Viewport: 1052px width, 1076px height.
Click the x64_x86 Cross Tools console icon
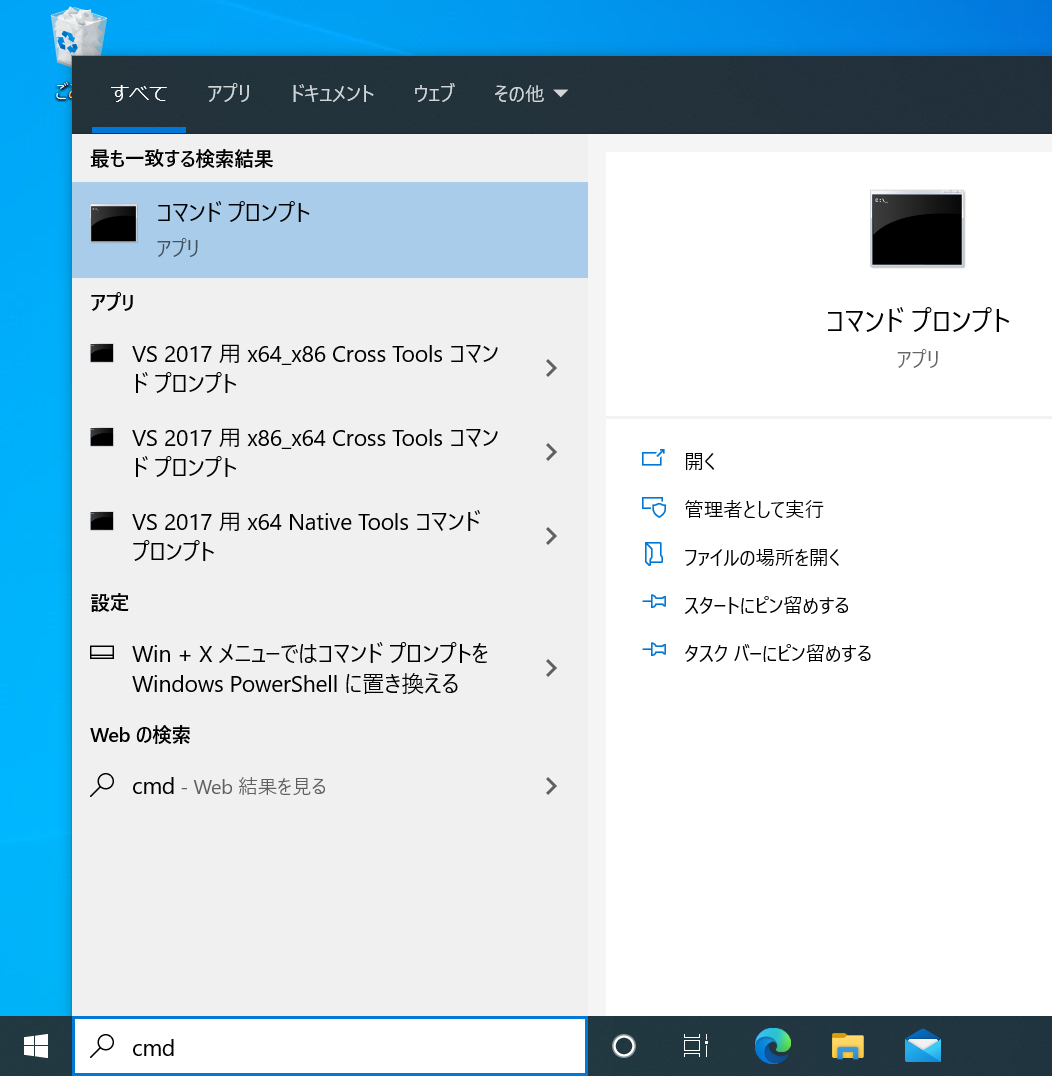point(102,353)
